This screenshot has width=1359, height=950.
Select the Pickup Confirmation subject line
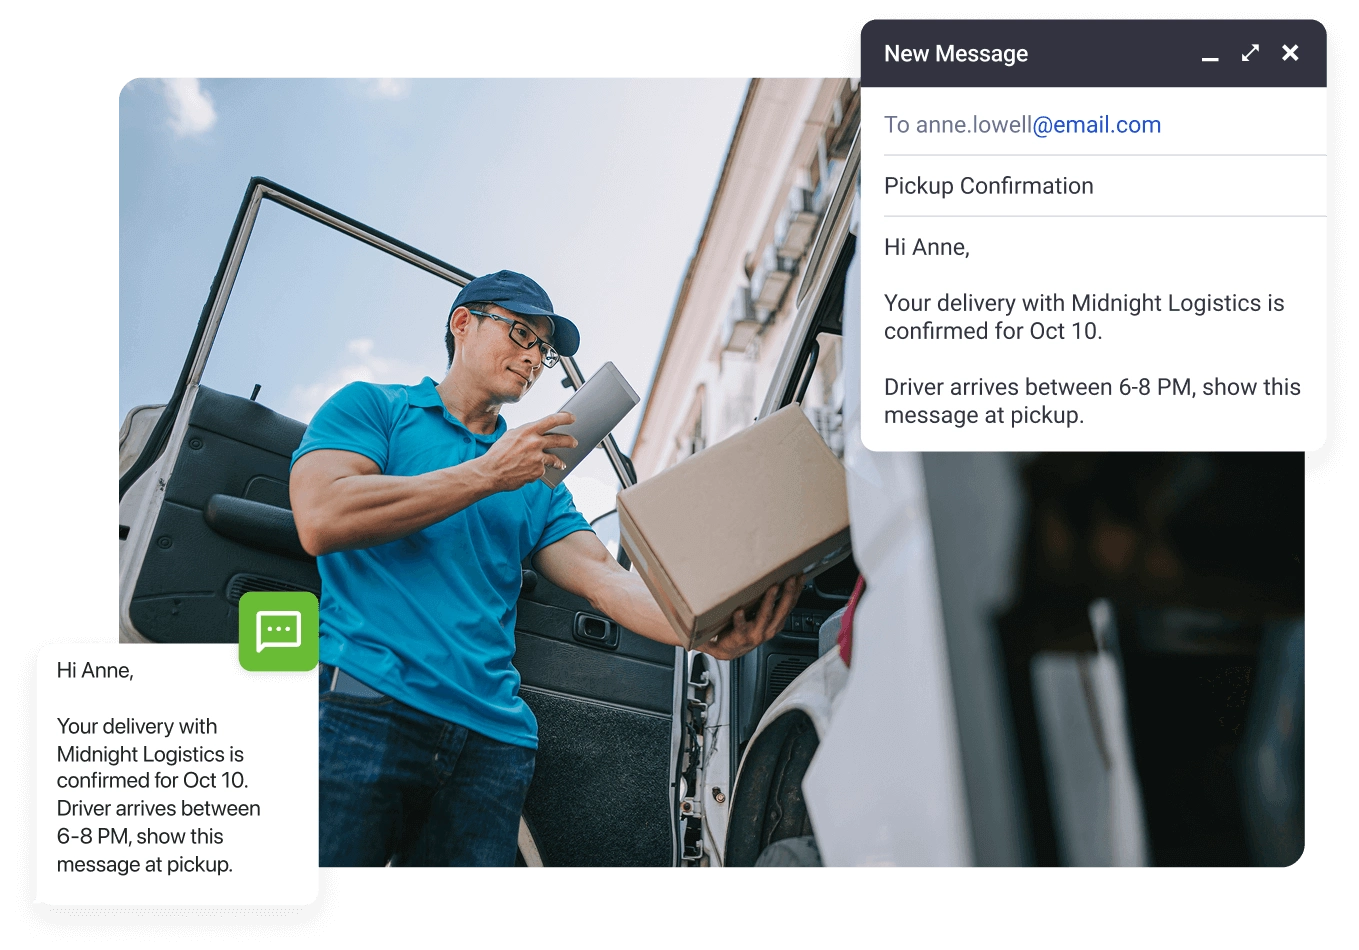[988, 186]
